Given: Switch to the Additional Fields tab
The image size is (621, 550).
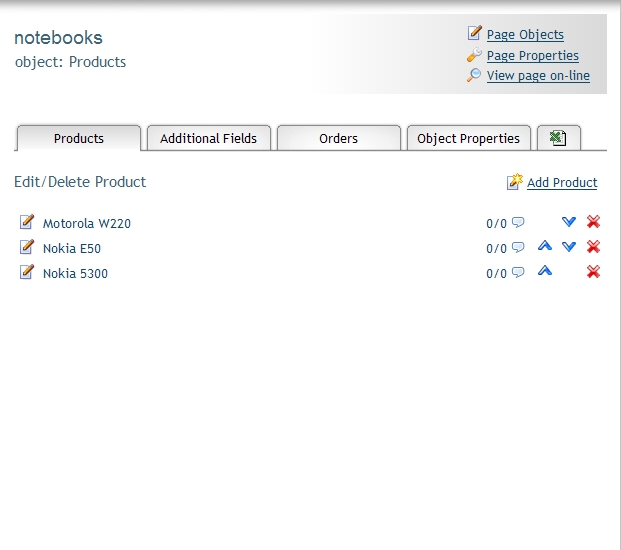Looking at the screenshot, I should pyautogui.click(x=209, y=138).
